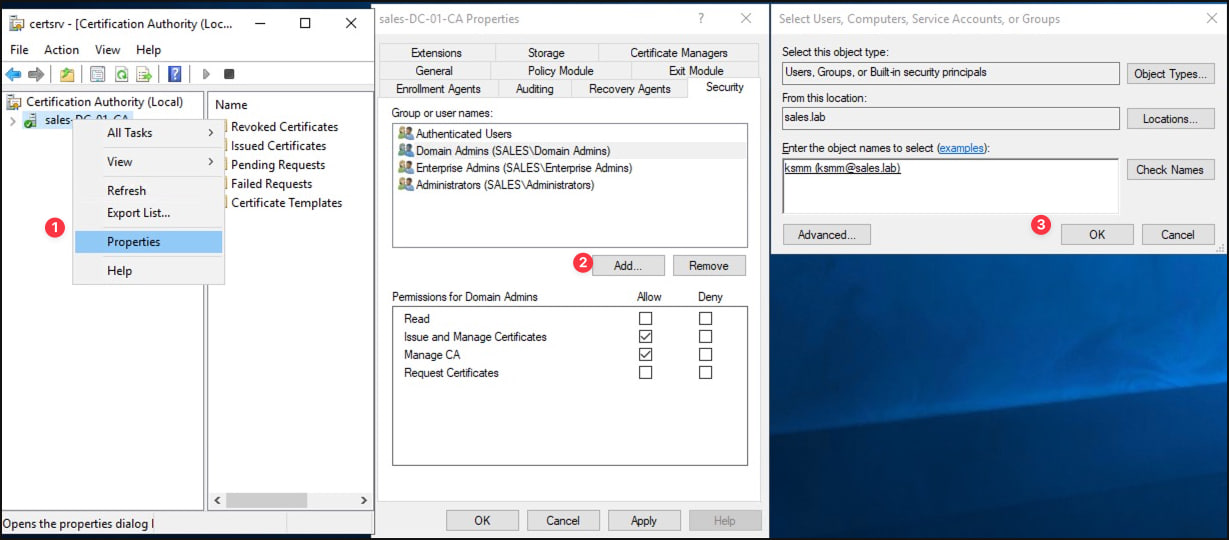This screenshot has width=1229, height=540.
Task: Click the Start Service play icon
Action: pos(206,74)
